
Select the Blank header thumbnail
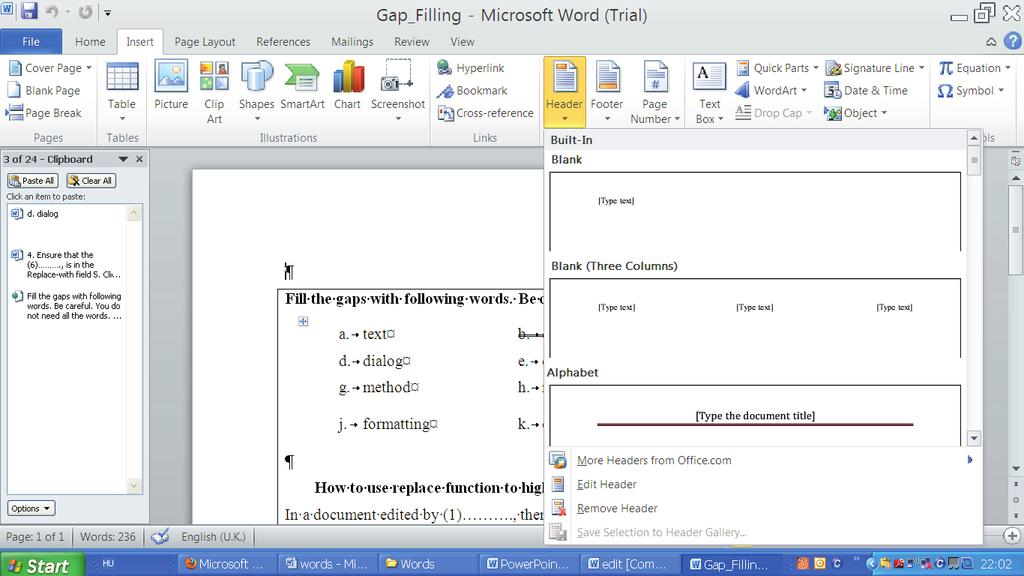click(x=755, y=211)
